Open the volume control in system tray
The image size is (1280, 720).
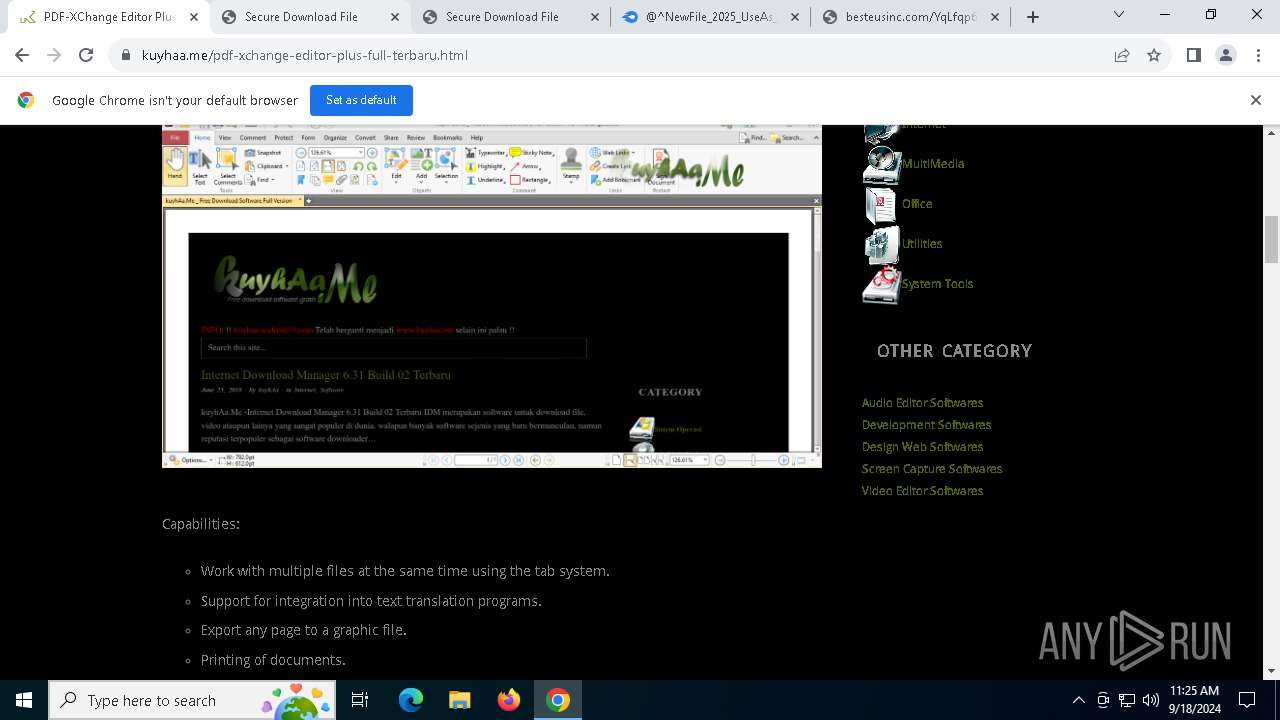click(1151, 700)
